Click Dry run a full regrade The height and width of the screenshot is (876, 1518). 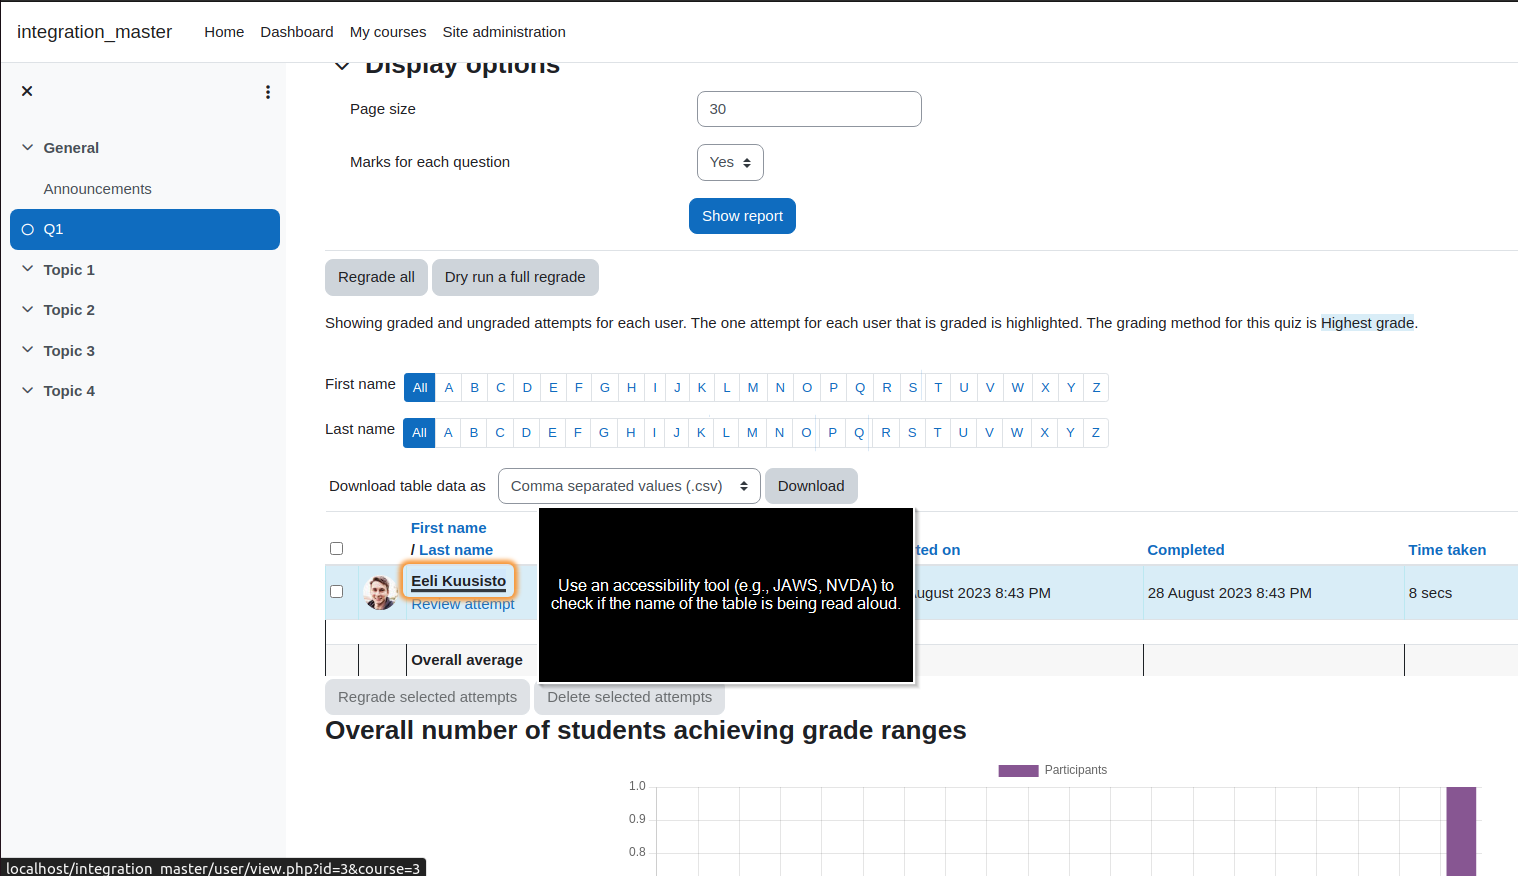[x=515, y=277]
